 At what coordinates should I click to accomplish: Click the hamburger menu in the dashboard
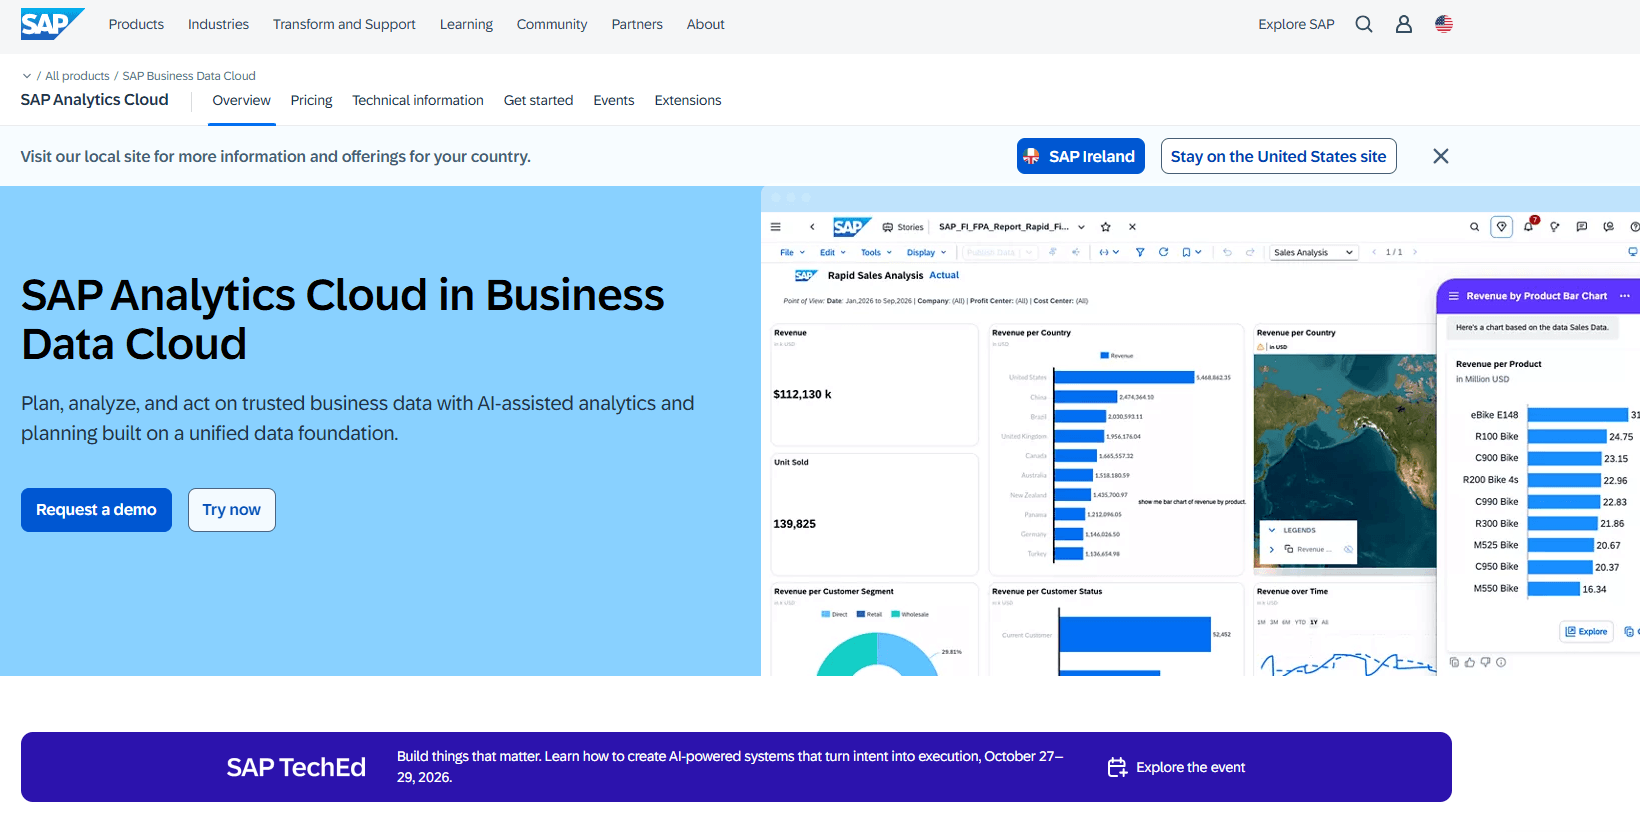[x=775, y=227]
